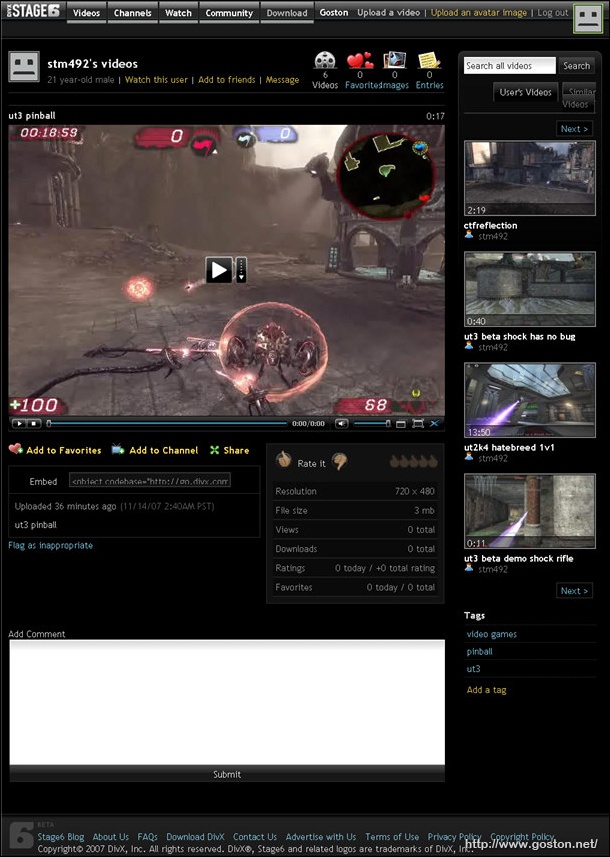
Task: Click the top Next > button
Action: coord(574,129)
